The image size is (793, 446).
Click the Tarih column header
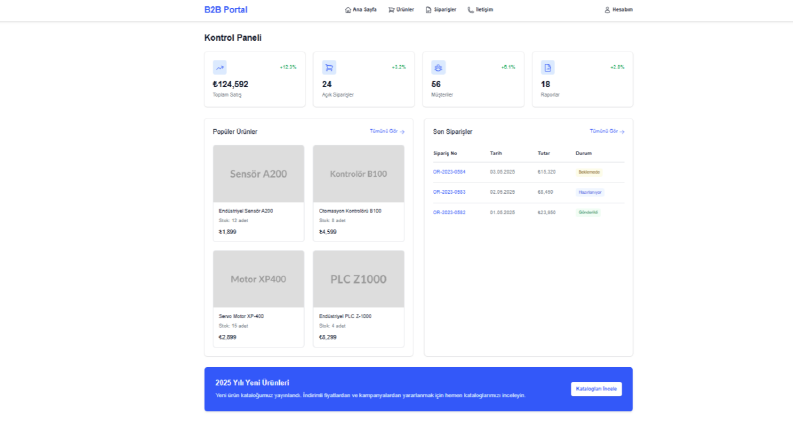[x=496, y=153]
